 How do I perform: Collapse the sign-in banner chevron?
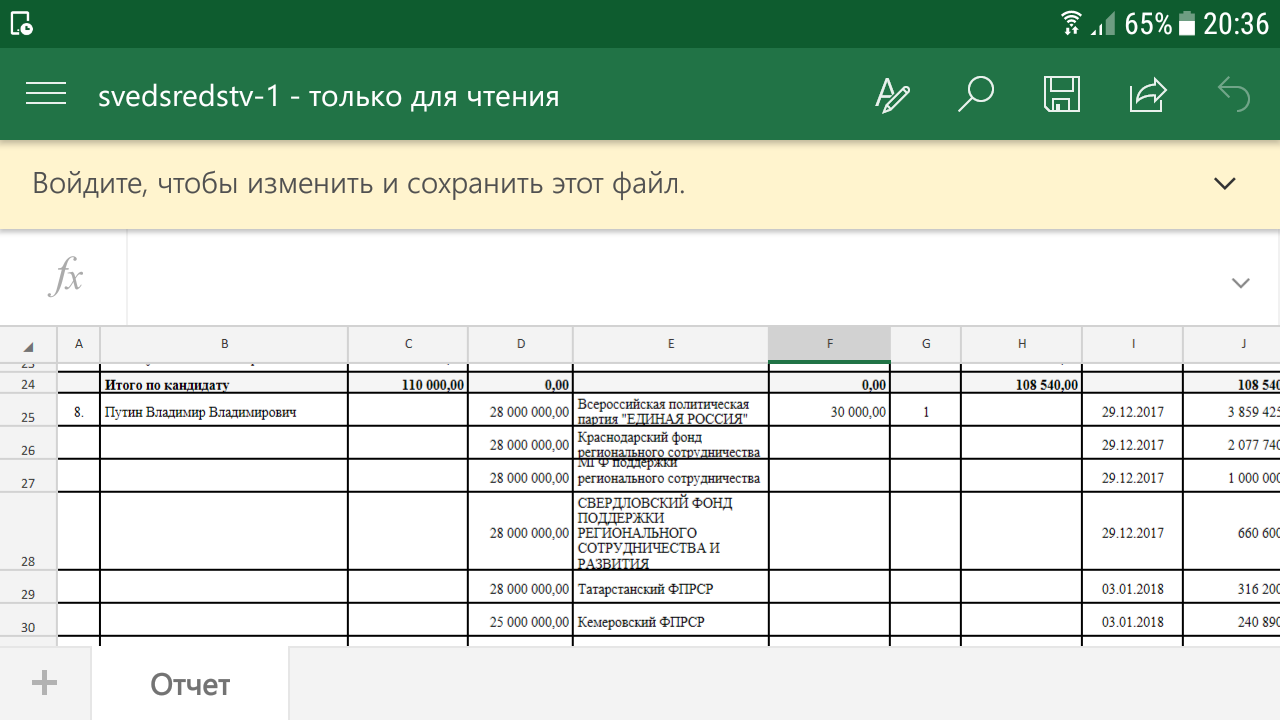pos(1224,184)
